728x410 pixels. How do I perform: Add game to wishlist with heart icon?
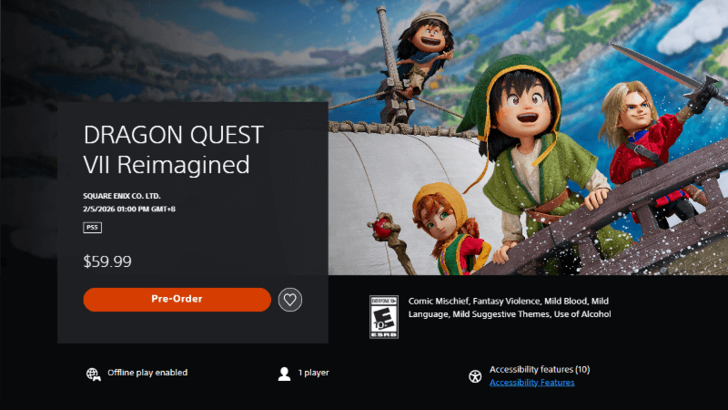290,299
